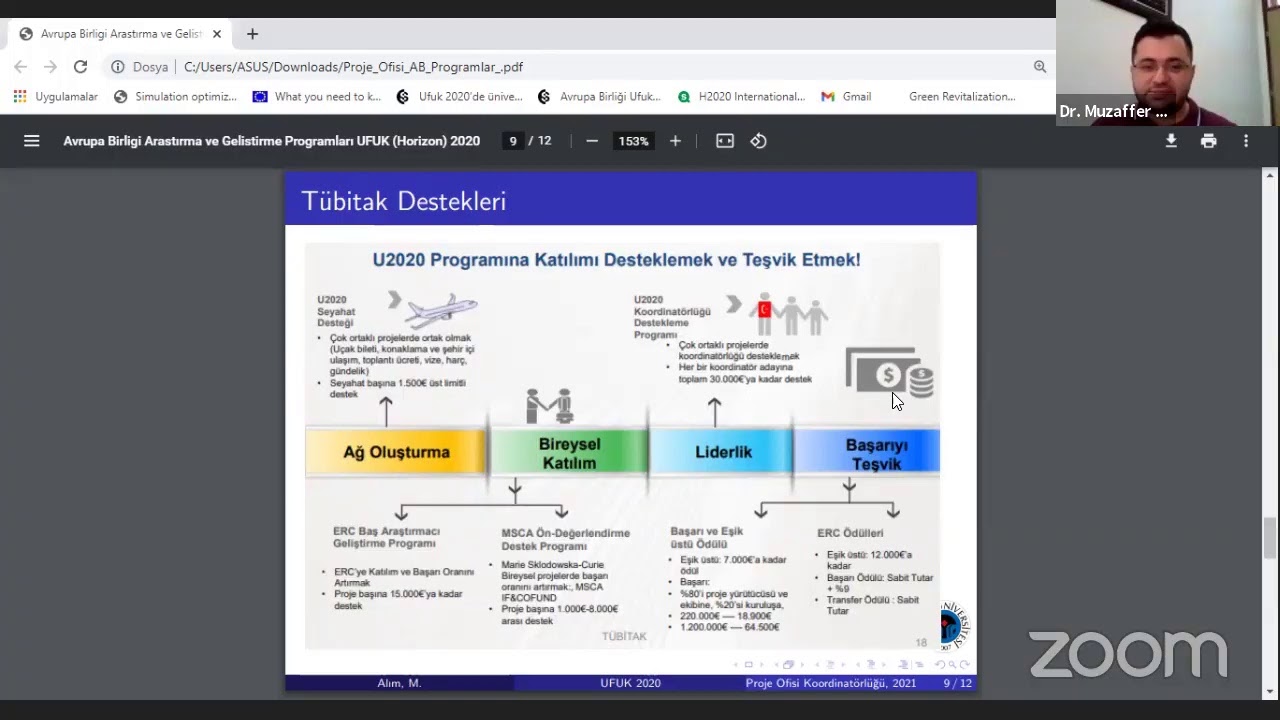Select the Avrupa Birligi Arastirma browser tab
Screen dimensions: 1280x720
pyautogui.click(x=119, y=34)
